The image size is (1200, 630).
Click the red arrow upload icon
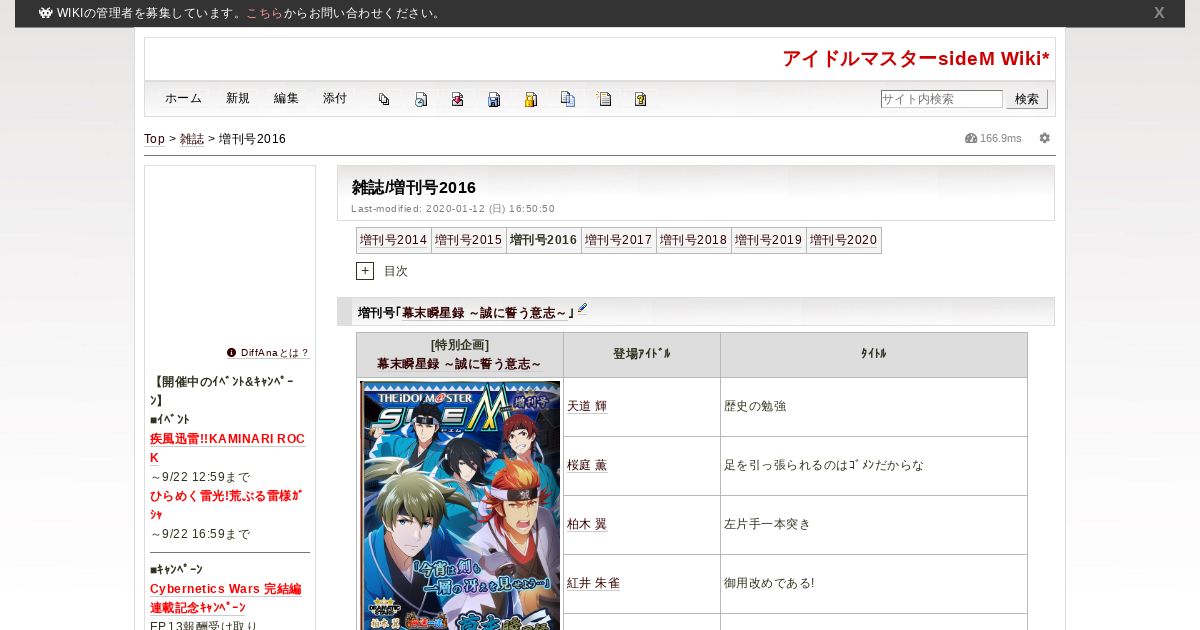point(457,99)
